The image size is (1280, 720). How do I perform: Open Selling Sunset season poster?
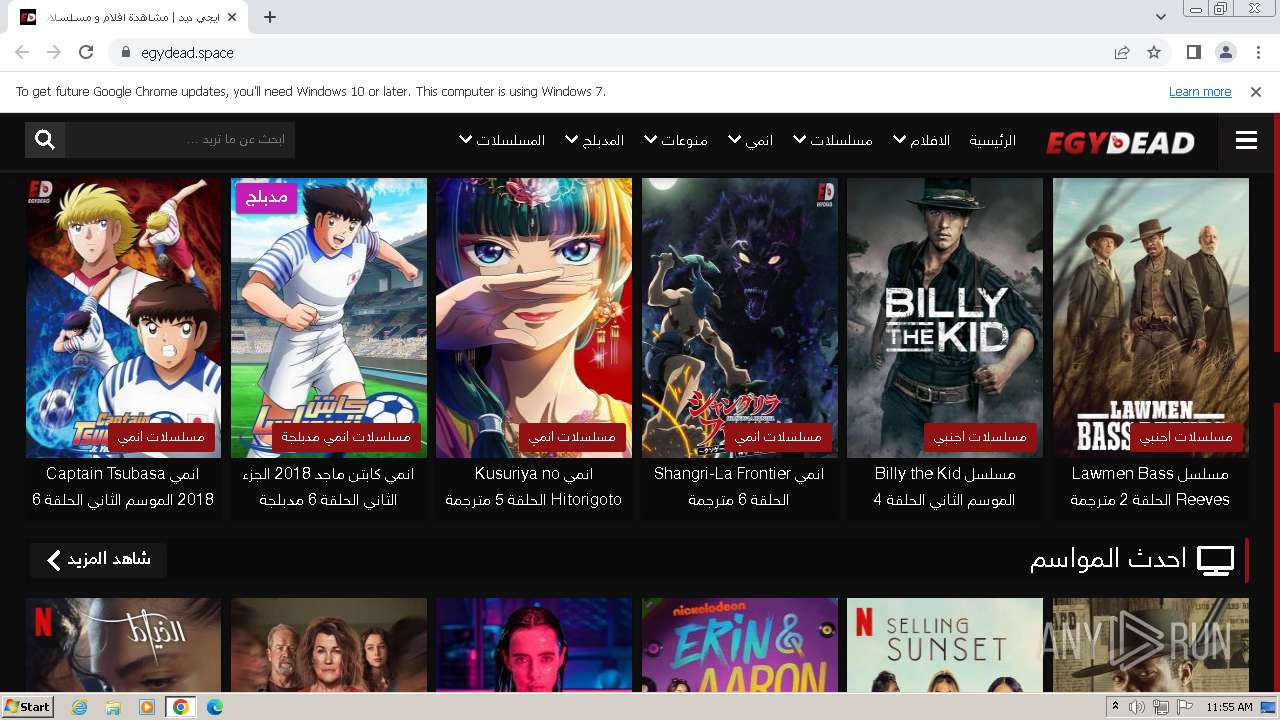coord(945,645)
